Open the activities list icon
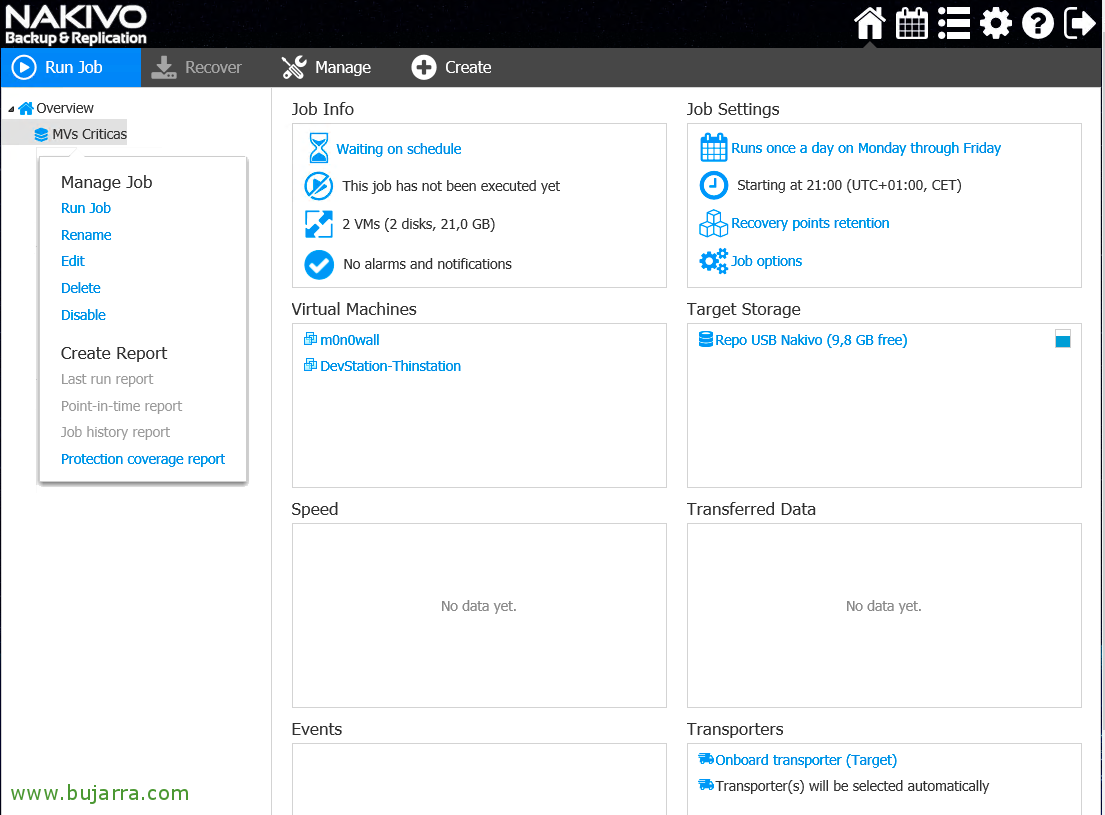Screen dimensions: 1105x815 [953, 23]
